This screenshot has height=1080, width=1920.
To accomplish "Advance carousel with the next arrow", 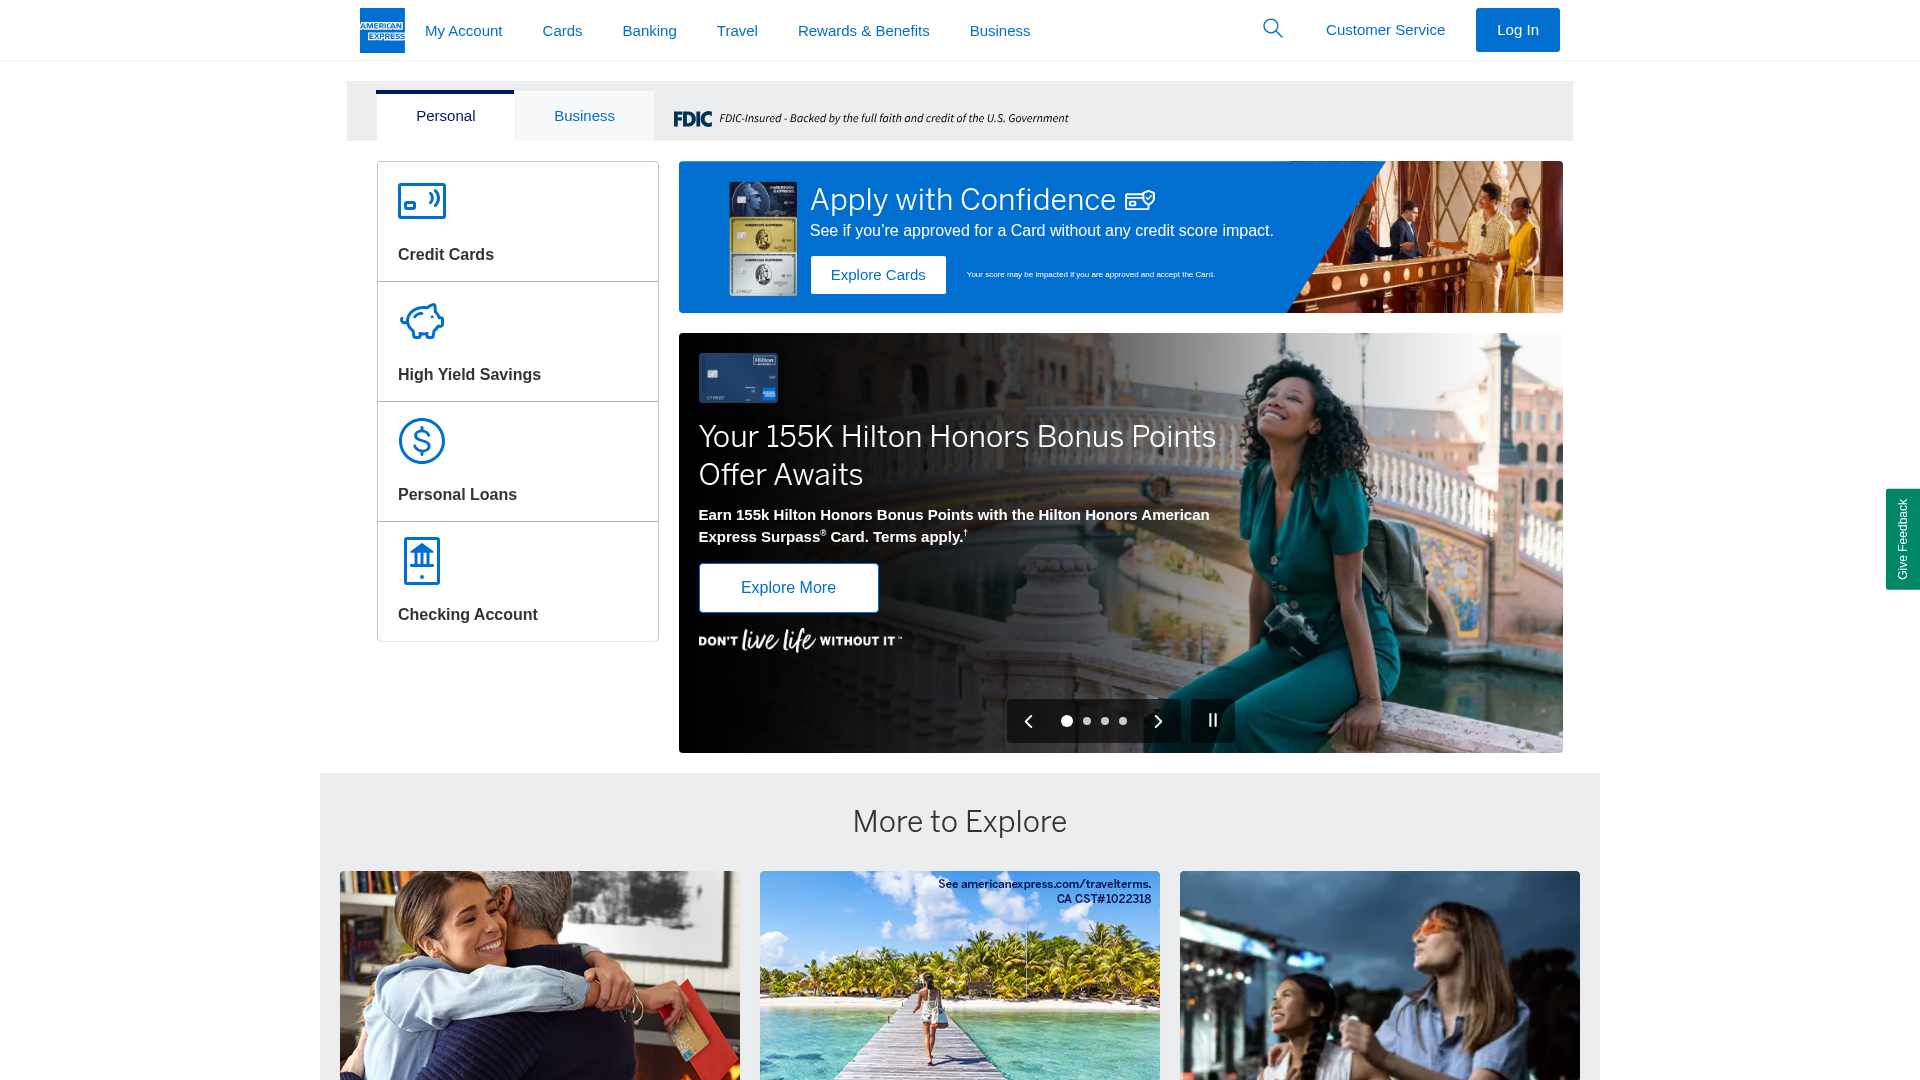I will [x=1158, y=720].
